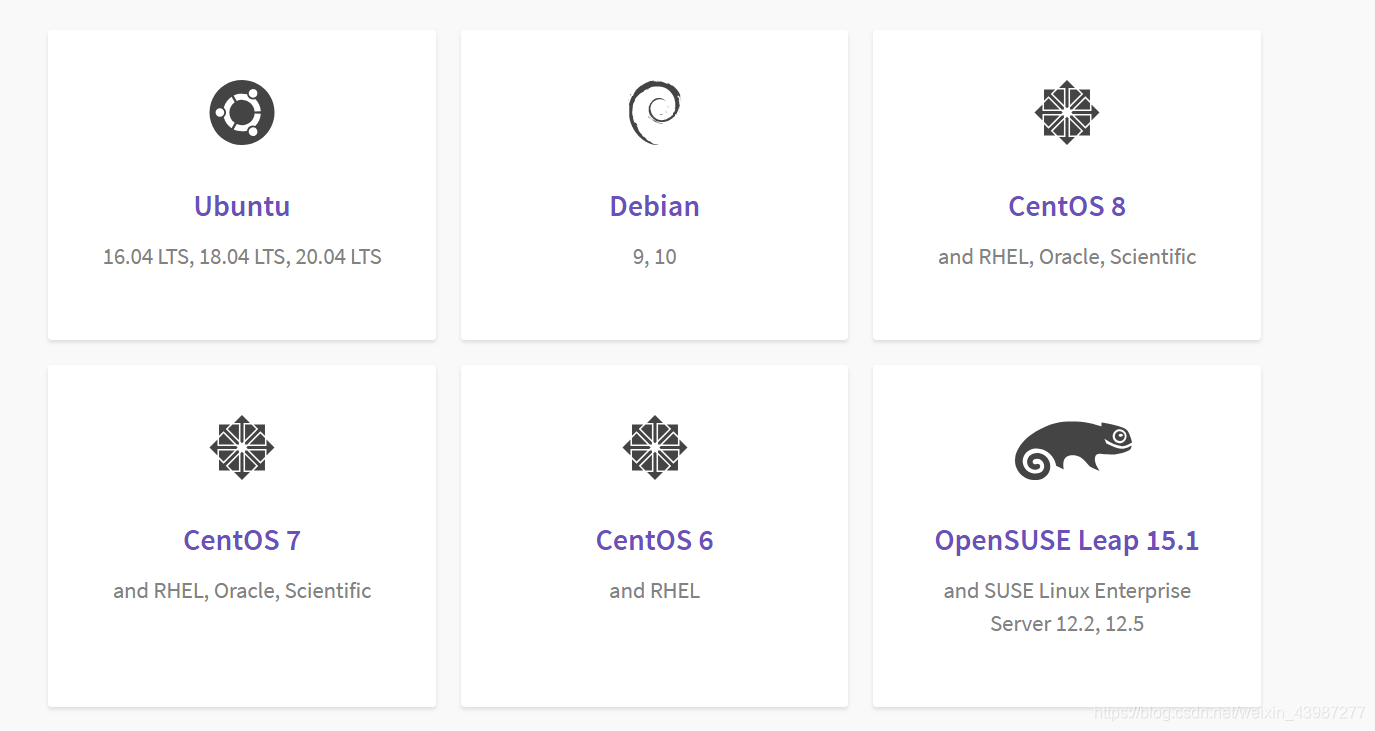This screenshot has height=731, width=1375.
Task: Click the Debian swirl logo
Action: [654, 111]
